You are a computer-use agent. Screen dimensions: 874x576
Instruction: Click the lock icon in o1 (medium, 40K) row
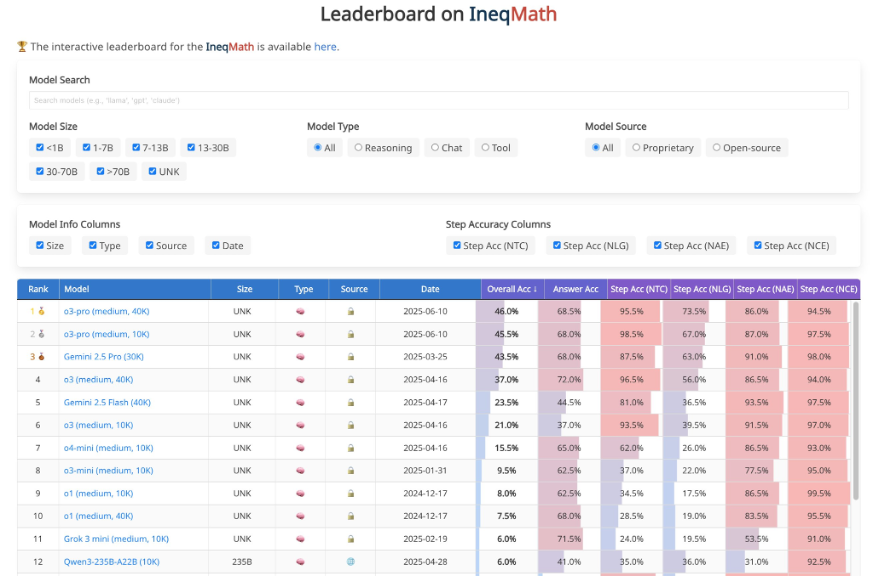coord(351,516)
